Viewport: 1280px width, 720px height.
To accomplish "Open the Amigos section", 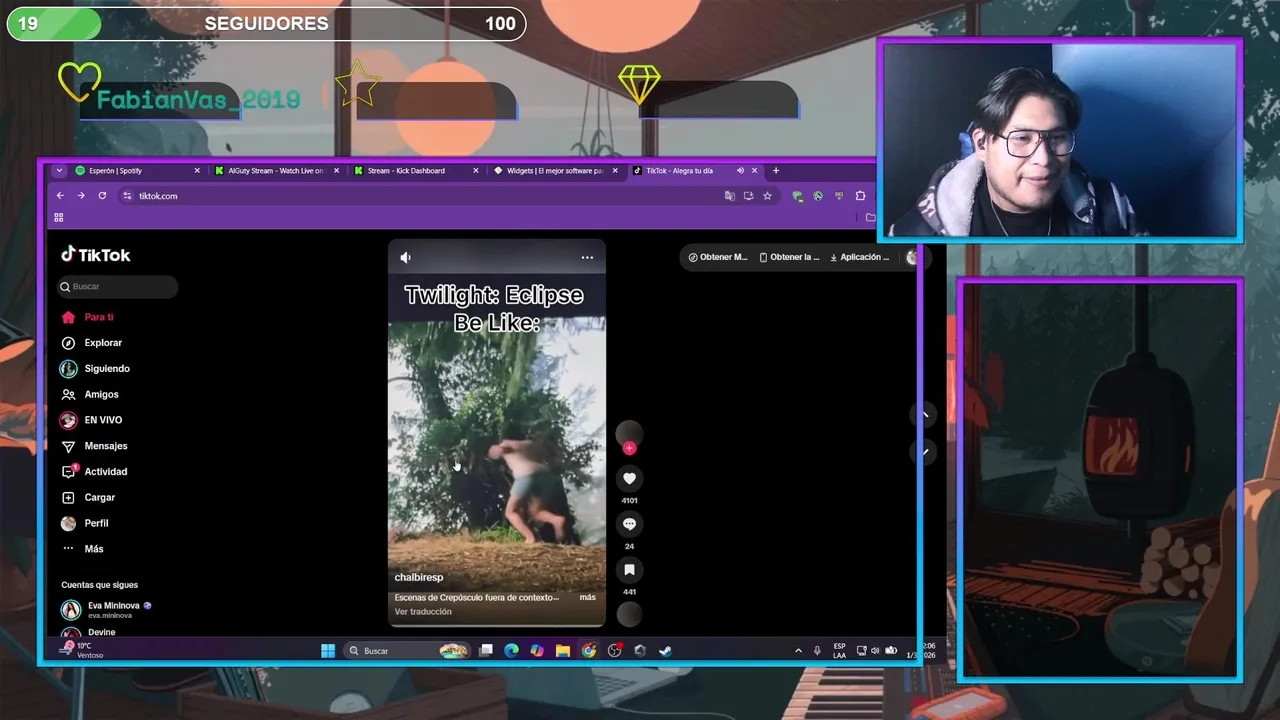I will point(101,395).
